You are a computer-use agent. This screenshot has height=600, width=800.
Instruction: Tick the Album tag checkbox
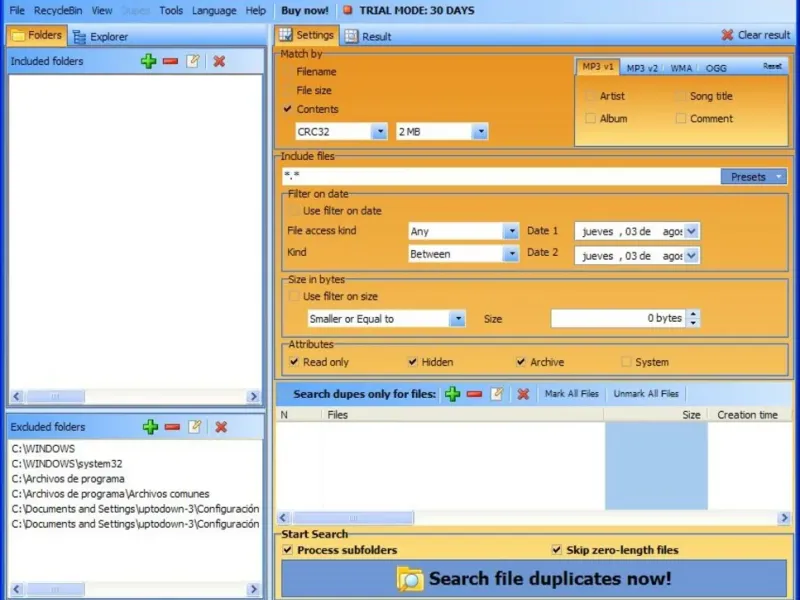[x=590, y=118]
